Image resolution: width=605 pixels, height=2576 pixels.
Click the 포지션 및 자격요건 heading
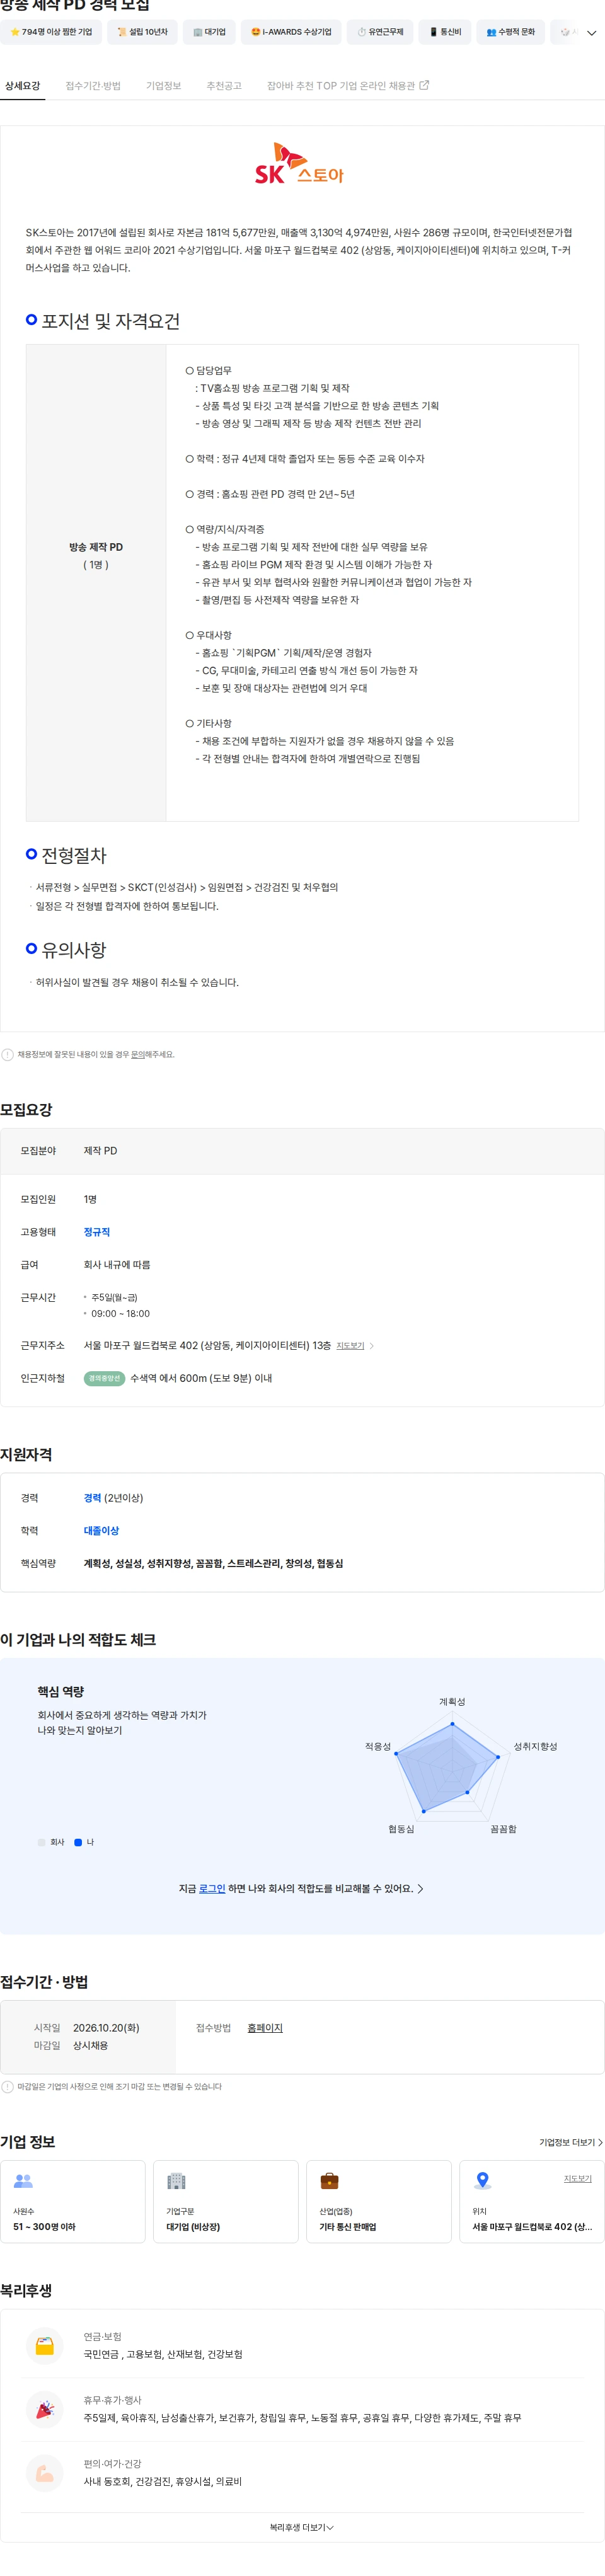click(110, 321)
